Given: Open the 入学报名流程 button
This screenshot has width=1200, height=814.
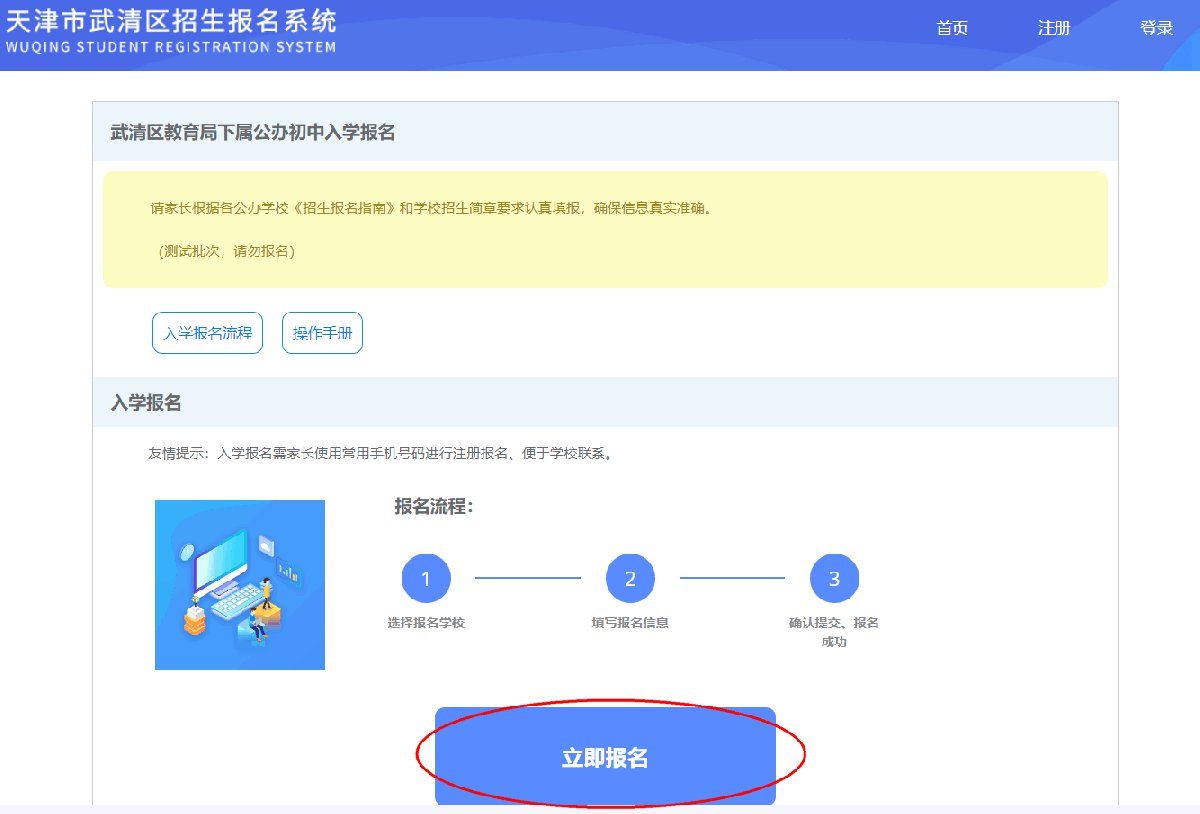Looking at the screenshot, I should [207, 333].
